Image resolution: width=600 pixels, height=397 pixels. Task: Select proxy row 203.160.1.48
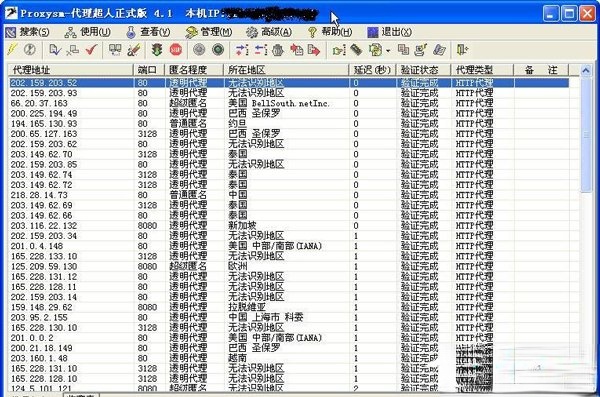289,358
